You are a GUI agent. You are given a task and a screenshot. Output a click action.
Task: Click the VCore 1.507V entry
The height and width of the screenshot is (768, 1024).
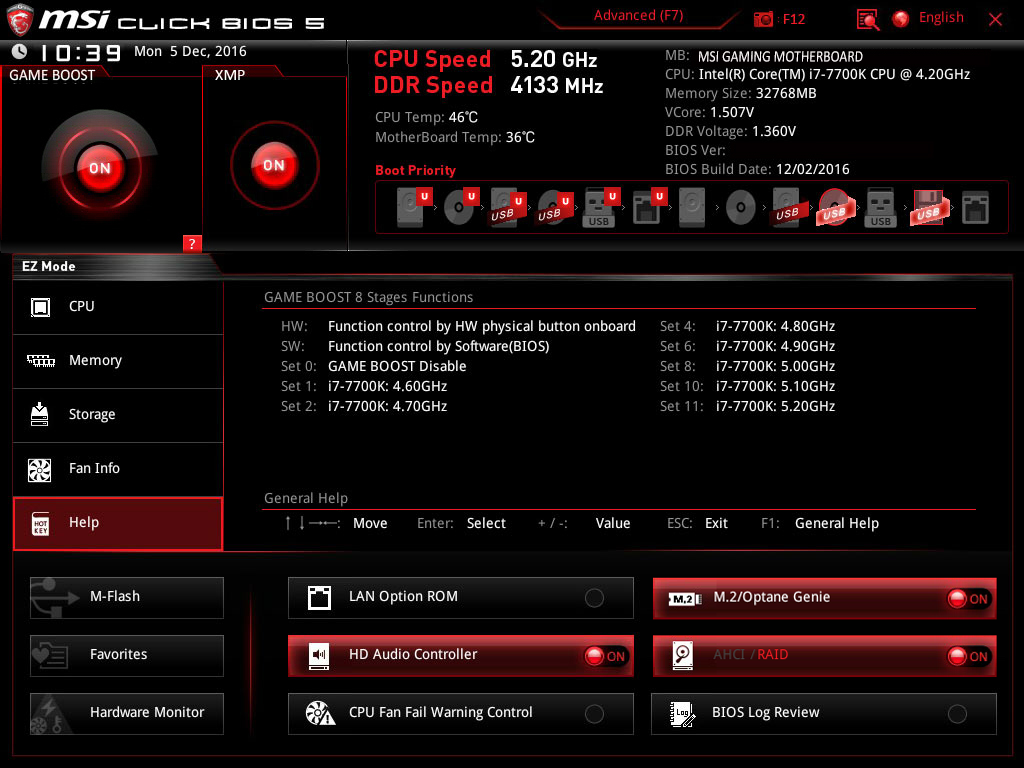point(709,112)
